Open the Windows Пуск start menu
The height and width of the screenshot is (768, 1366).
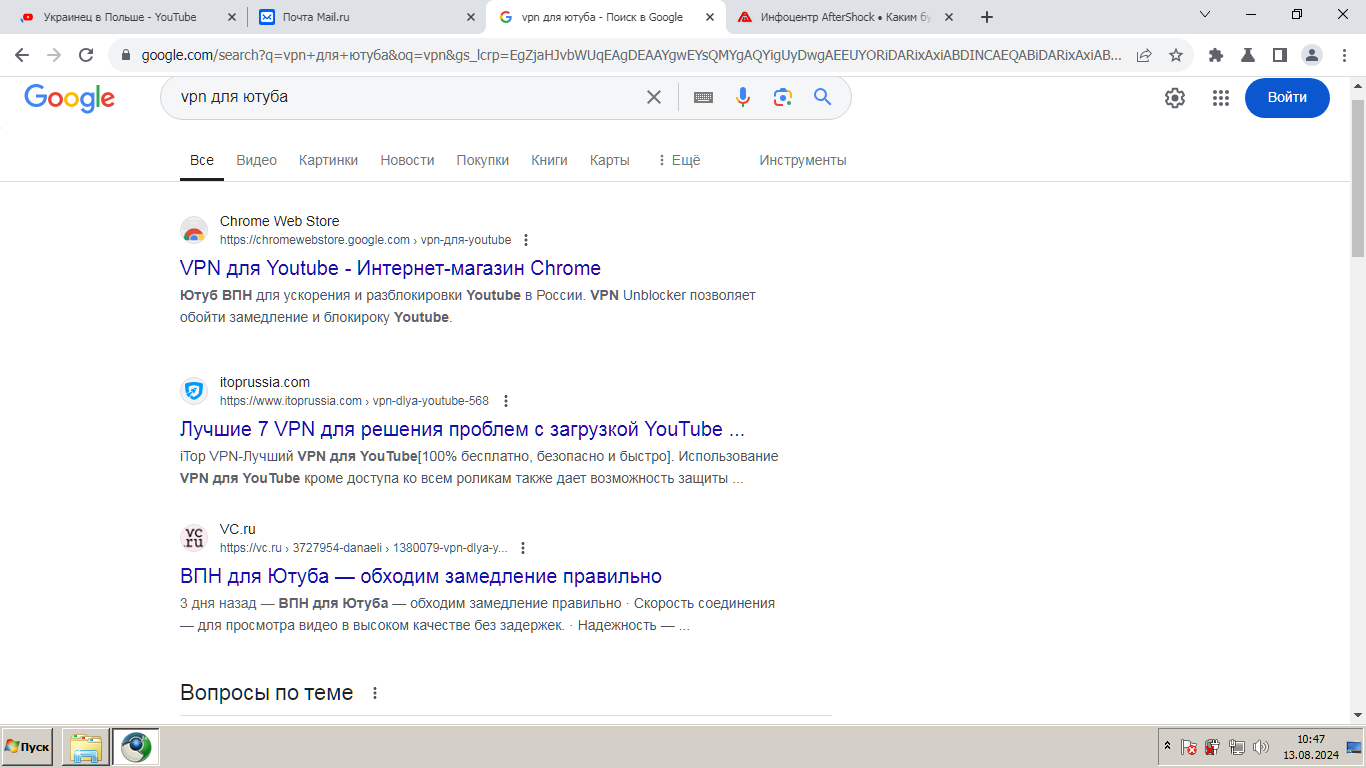pyautogui.click(x=27, y=747)
